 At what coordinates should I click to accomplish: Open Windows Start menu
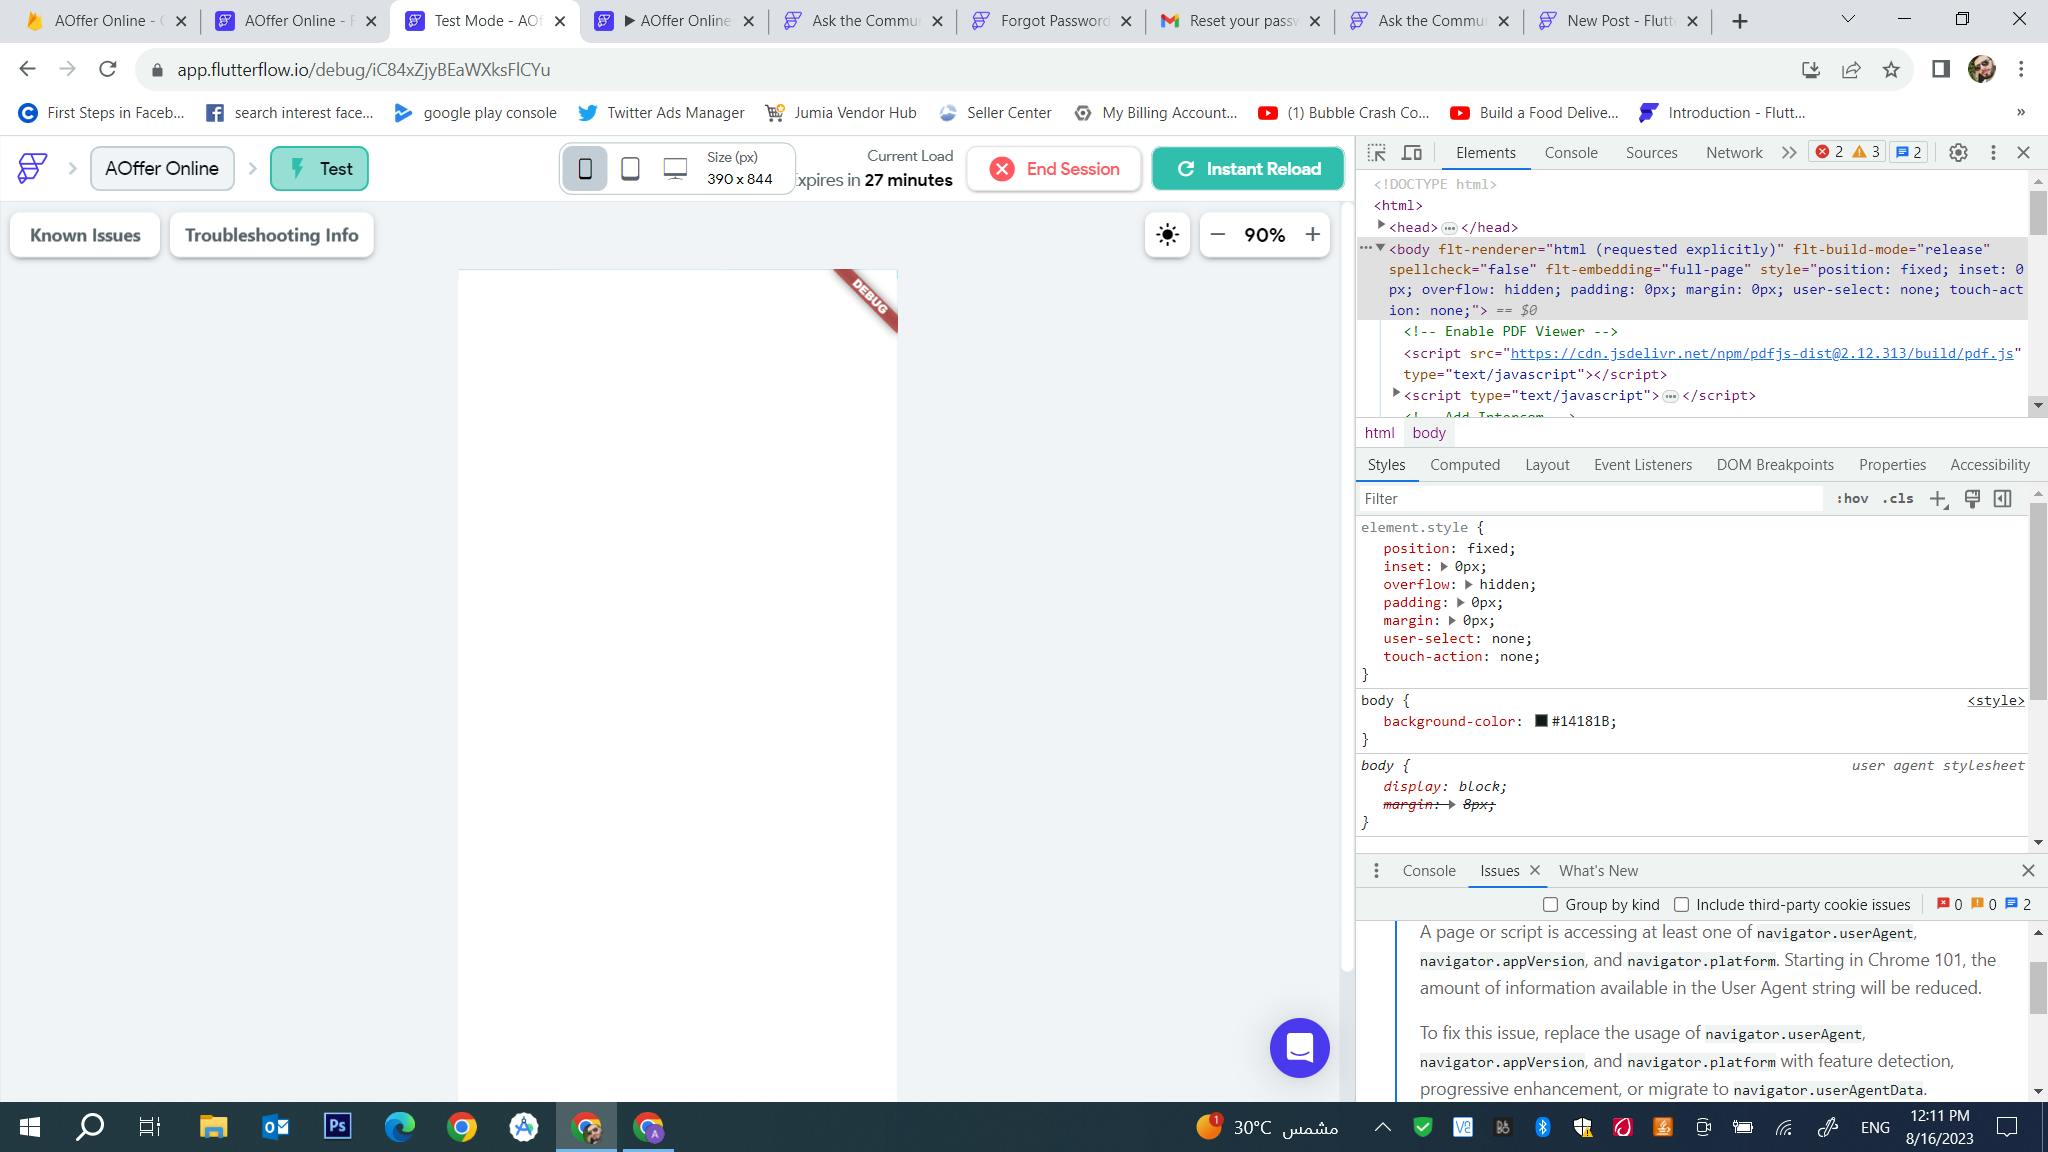30,1128
